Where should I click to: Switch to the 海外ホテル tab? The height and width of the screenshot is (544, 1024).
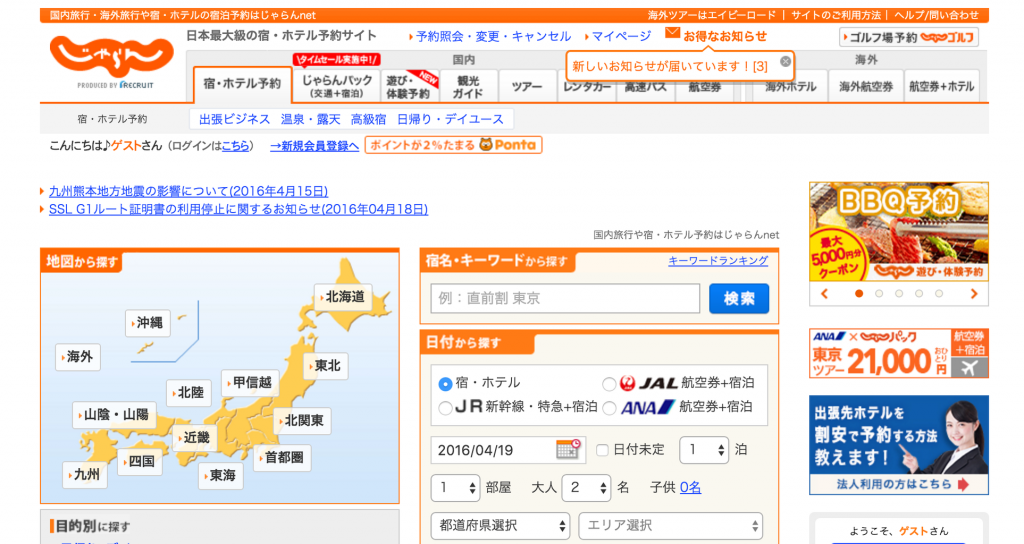click(790, 86)
